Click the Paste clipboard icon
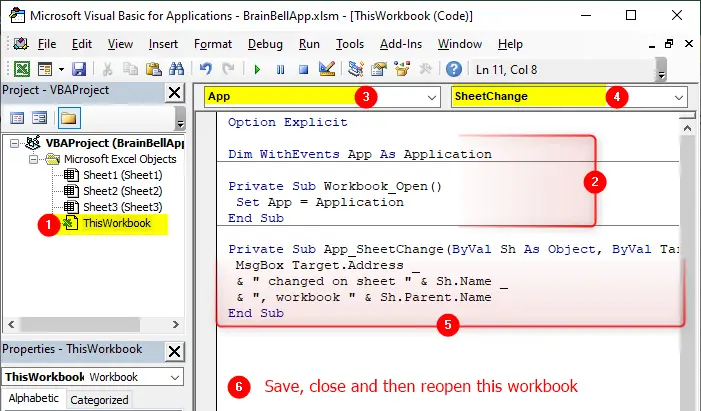The image size is (701, 411). (x=154, y=69)
